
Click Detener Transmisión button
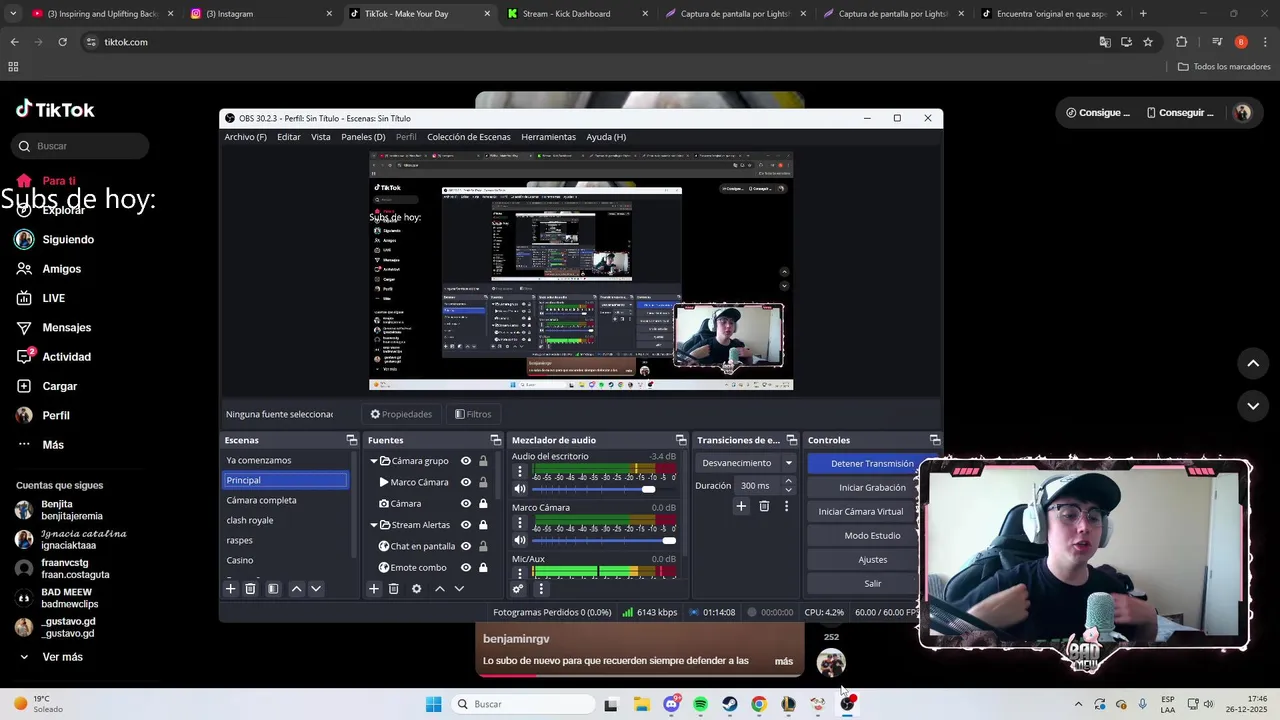pos(872,463)
